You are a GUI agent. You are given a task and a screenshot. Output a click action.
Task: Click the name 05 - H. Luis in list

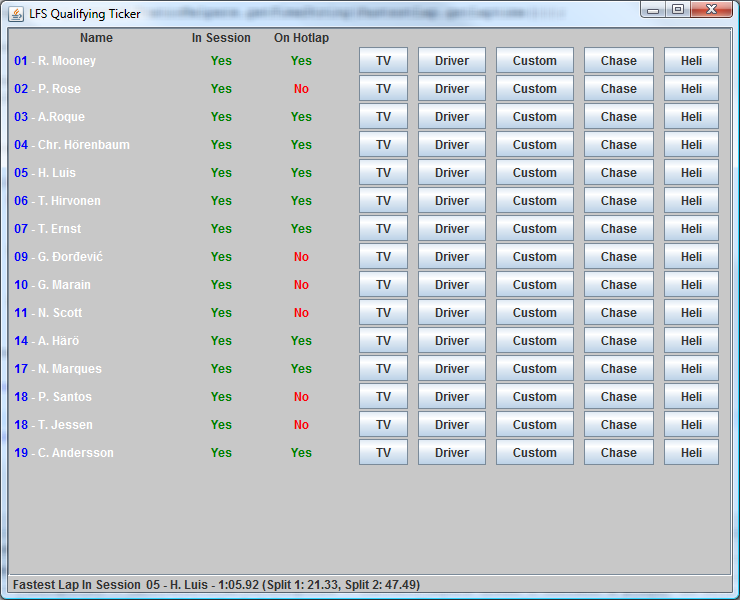click(x=45, y=172)
